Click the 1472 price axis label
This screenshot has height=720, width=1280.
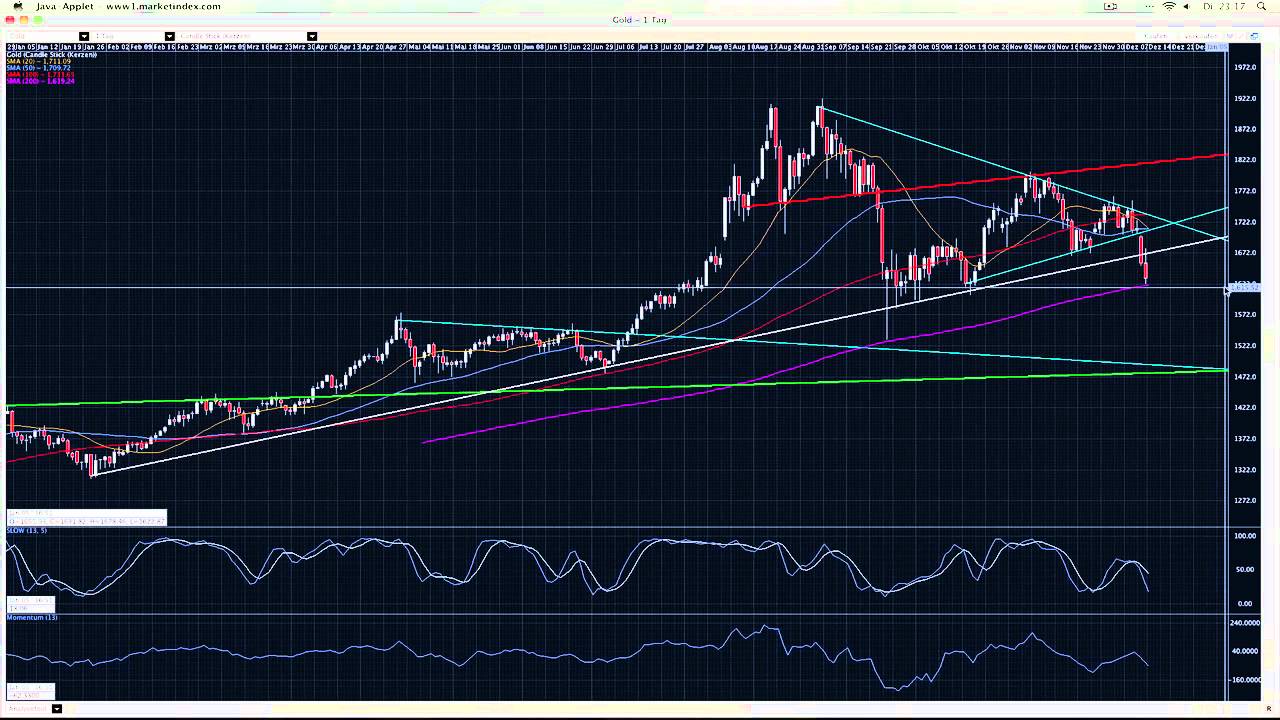click(1245, 377)
